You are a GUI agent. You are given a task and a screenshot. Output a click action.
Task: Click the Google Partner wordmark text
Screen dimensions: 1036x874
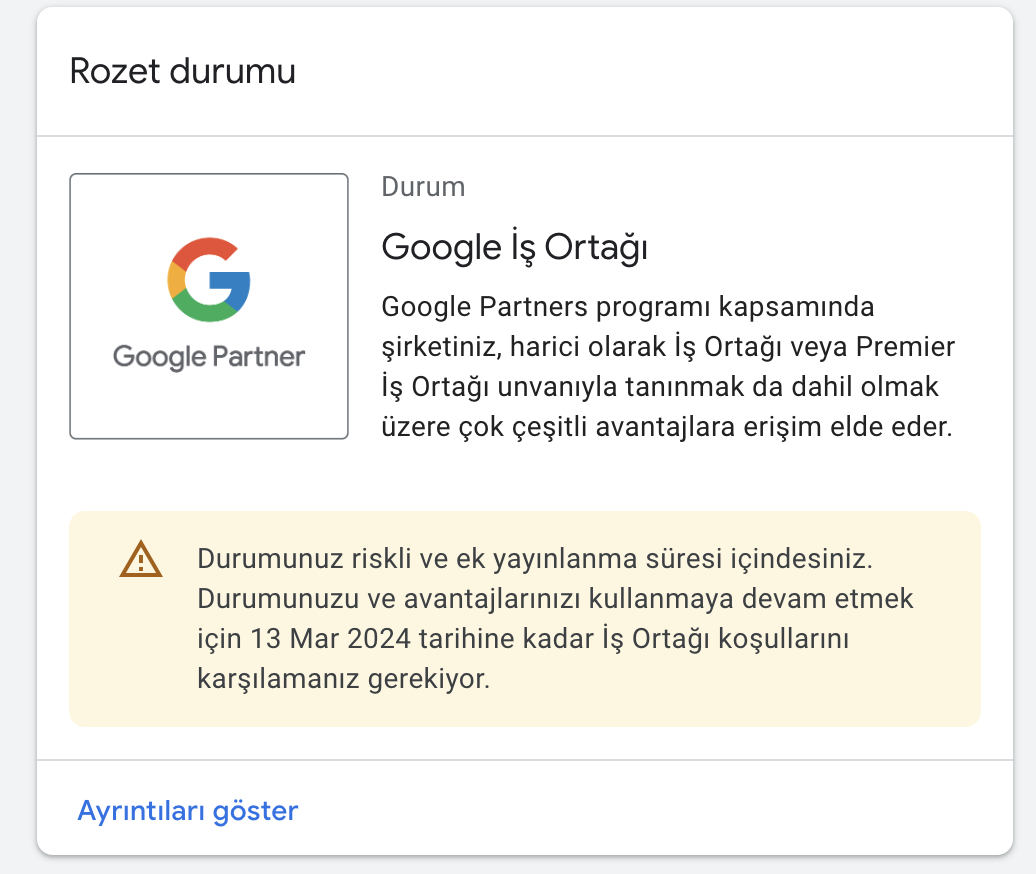point(209,357)
